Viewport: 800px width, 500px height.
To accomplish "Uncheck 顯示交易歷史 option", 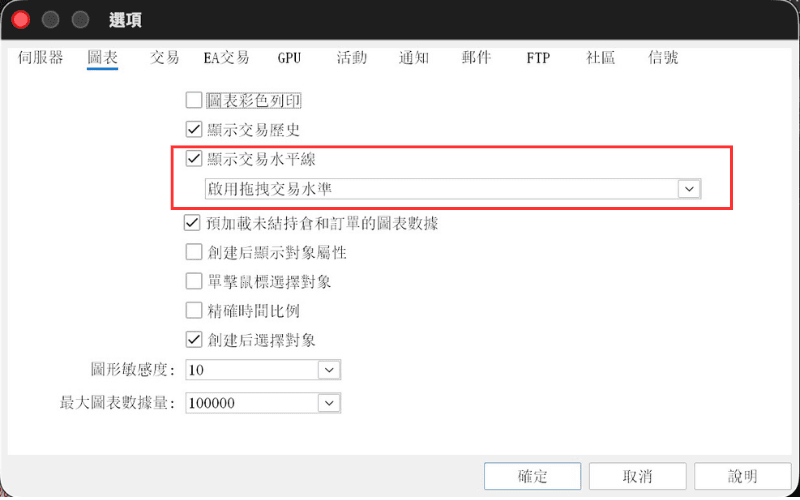I will click(194, 129).
